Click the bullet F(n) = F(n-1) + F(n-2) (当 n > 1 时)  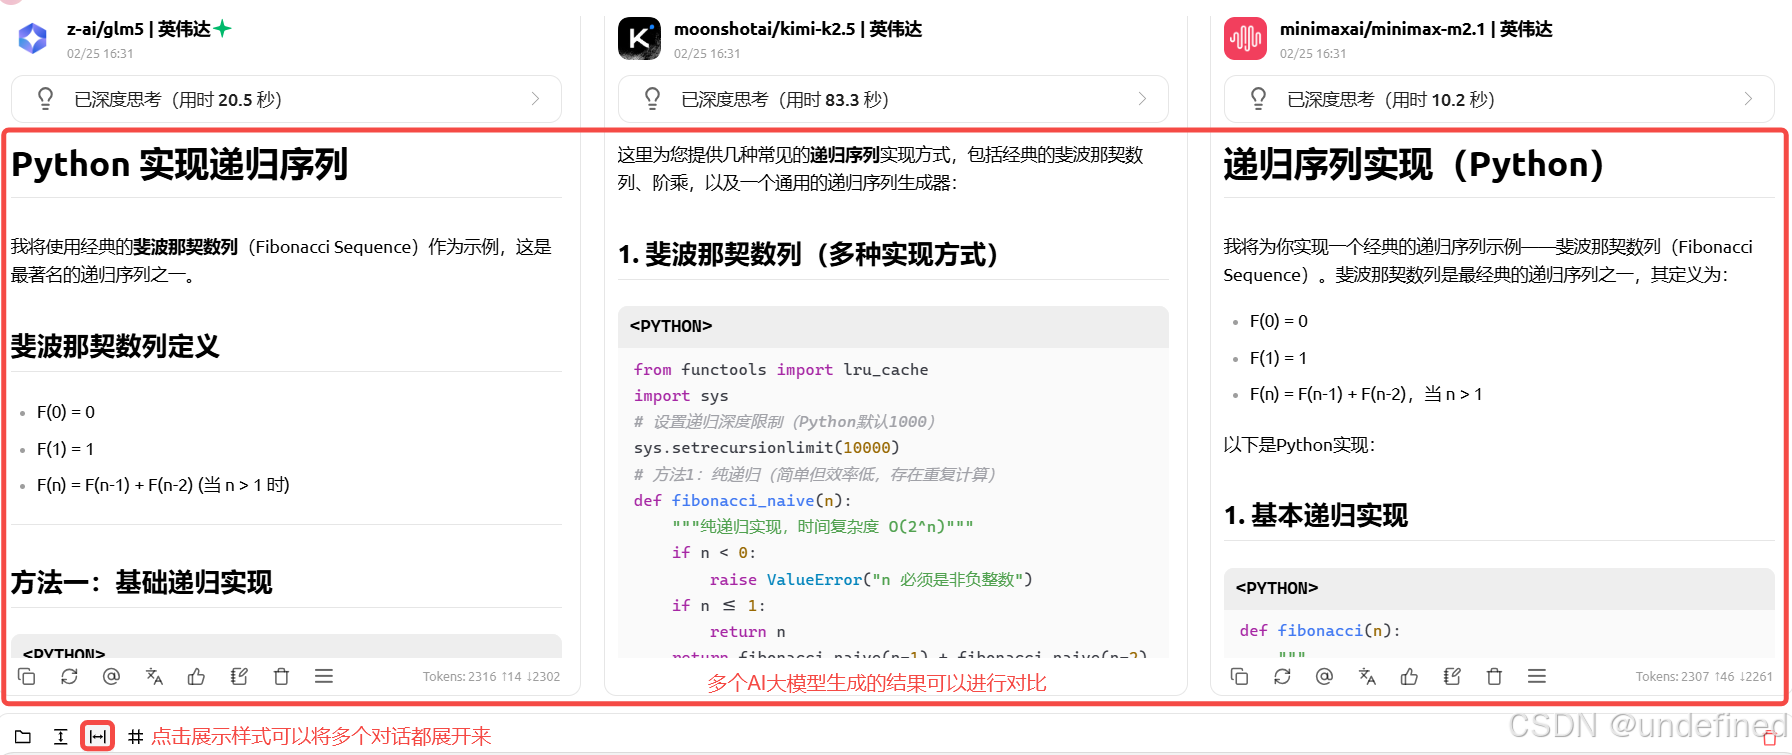pyautogui.click(x=163, y=485)
